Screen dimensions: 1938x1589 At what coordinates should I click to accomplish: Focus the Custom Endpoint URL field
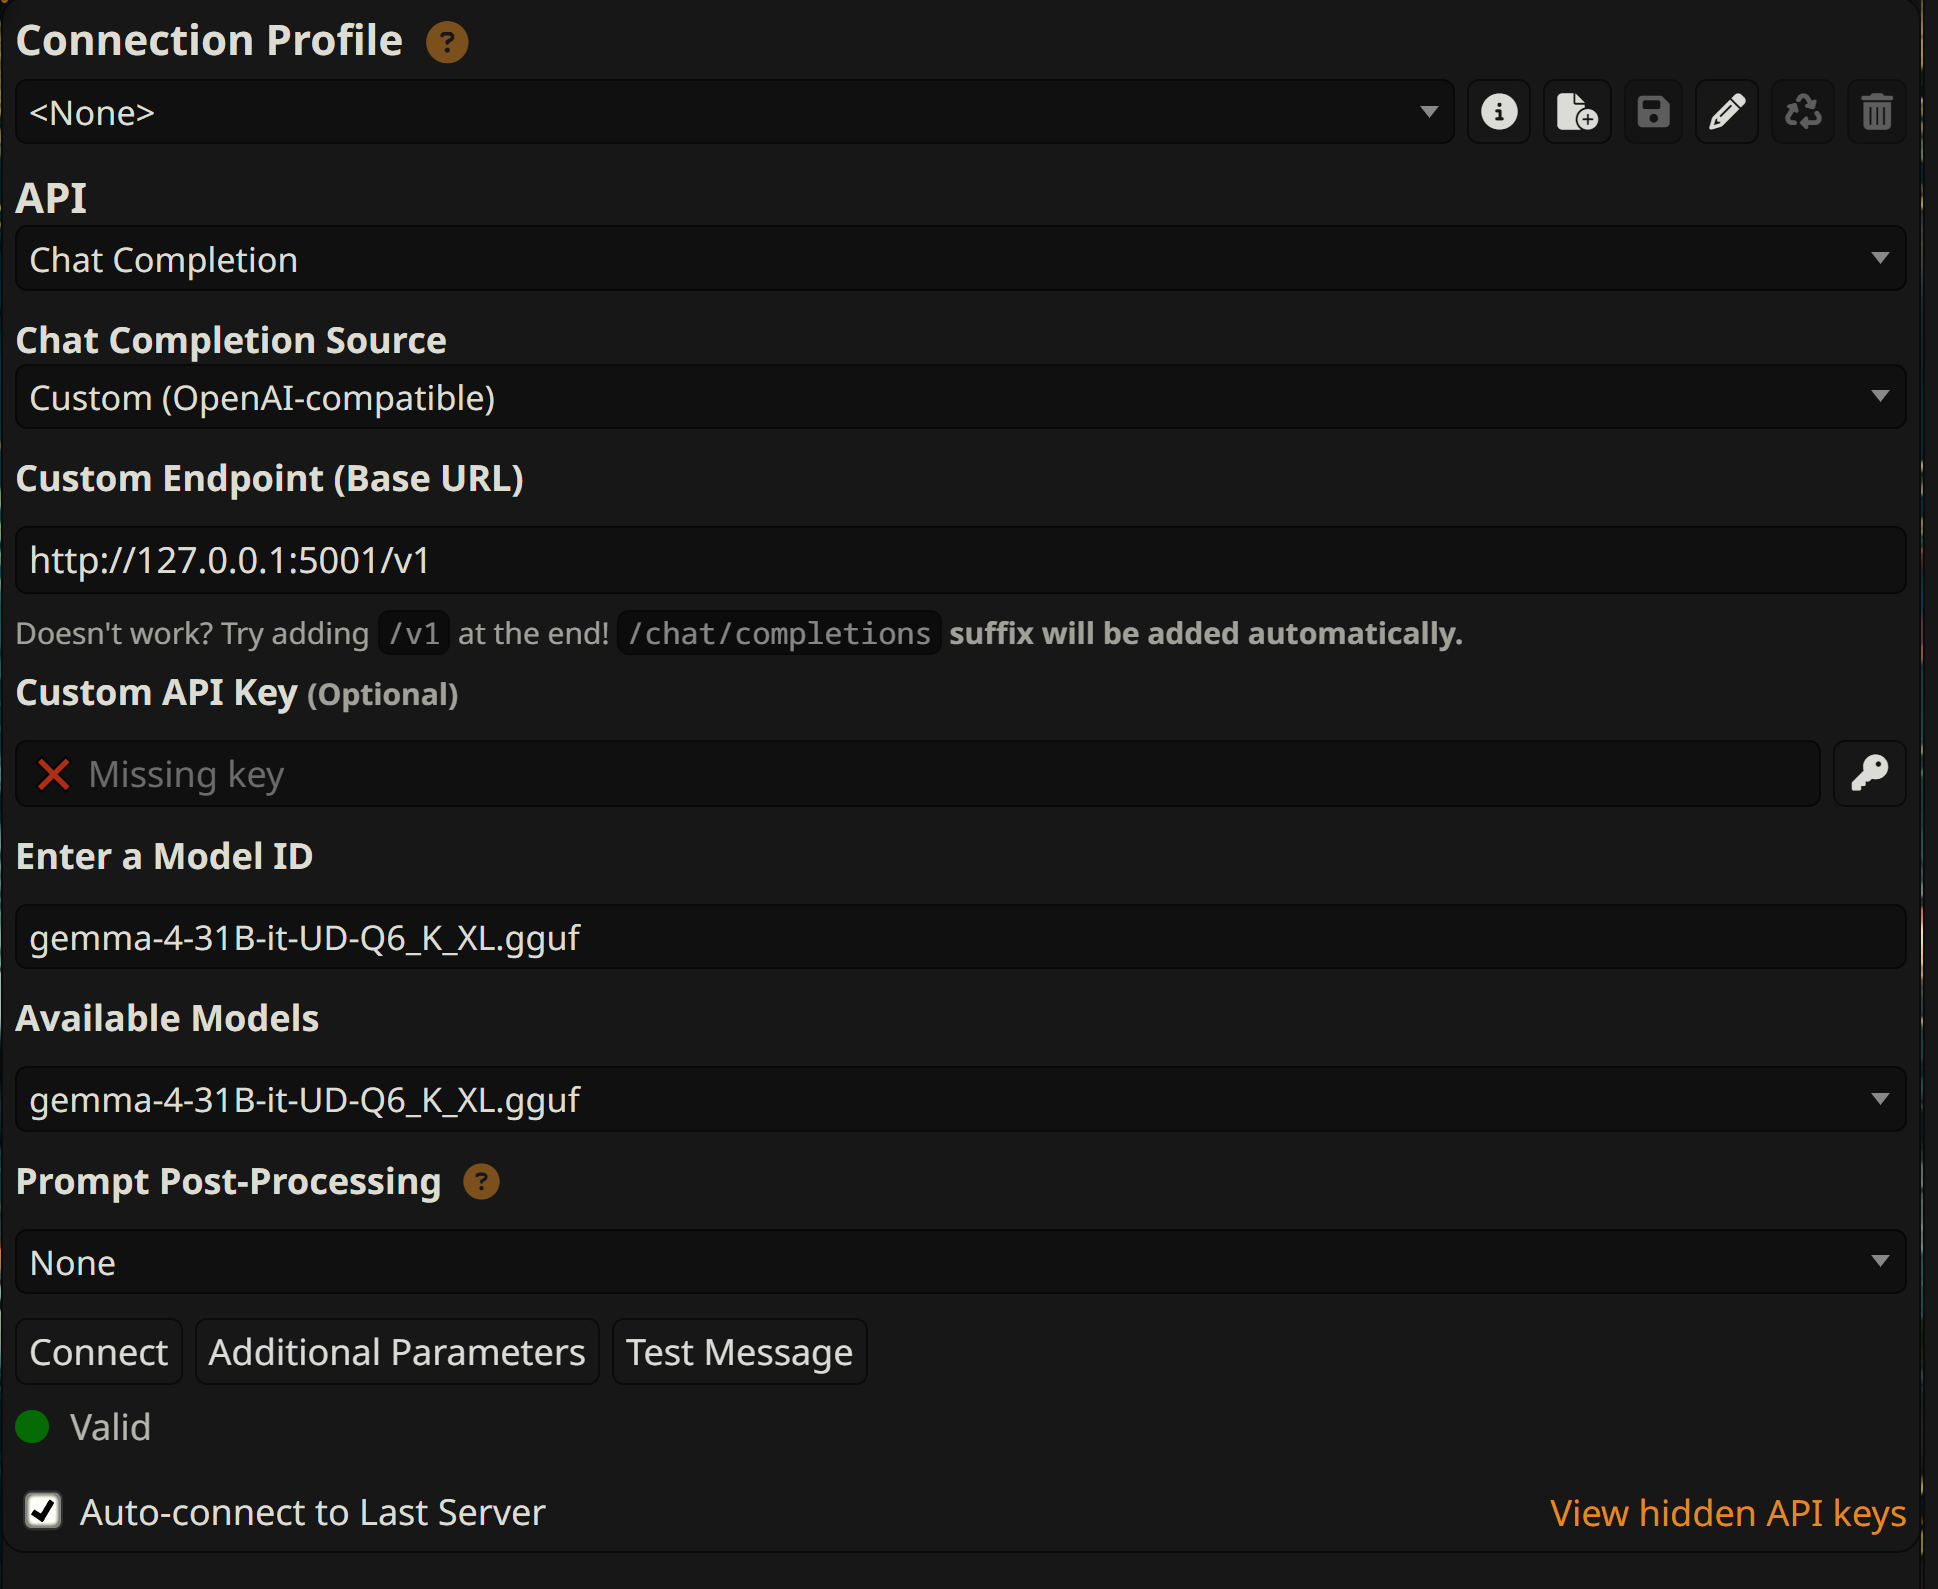(x=960, y=560)
